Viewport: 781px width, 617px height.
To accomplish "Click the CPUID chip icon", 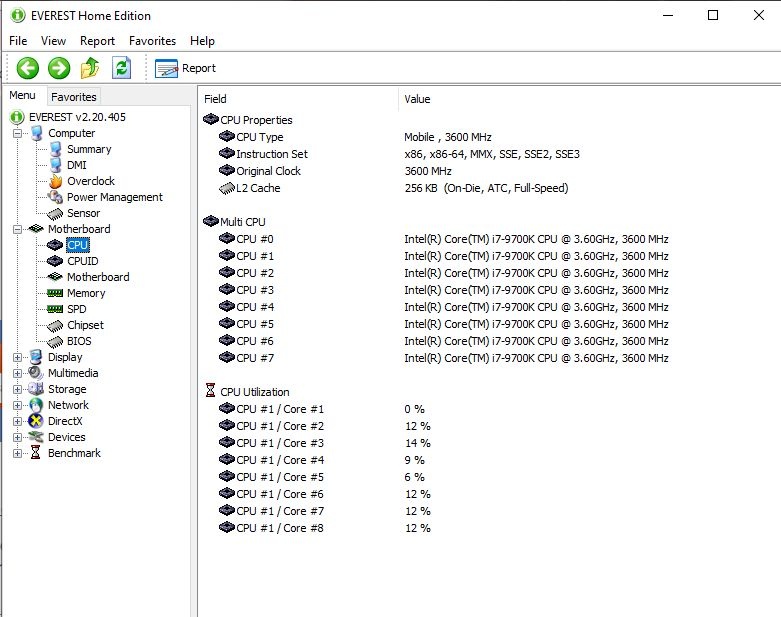I will click(x=55, y=261).
